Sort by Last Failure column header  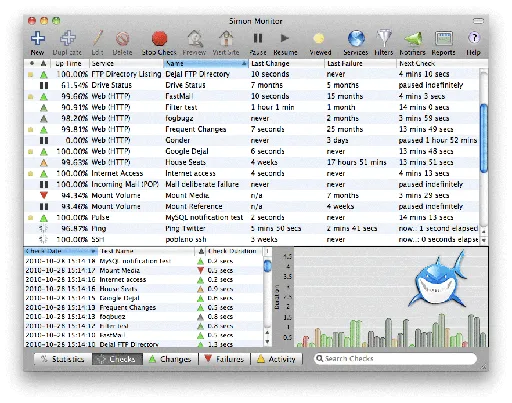361,63
